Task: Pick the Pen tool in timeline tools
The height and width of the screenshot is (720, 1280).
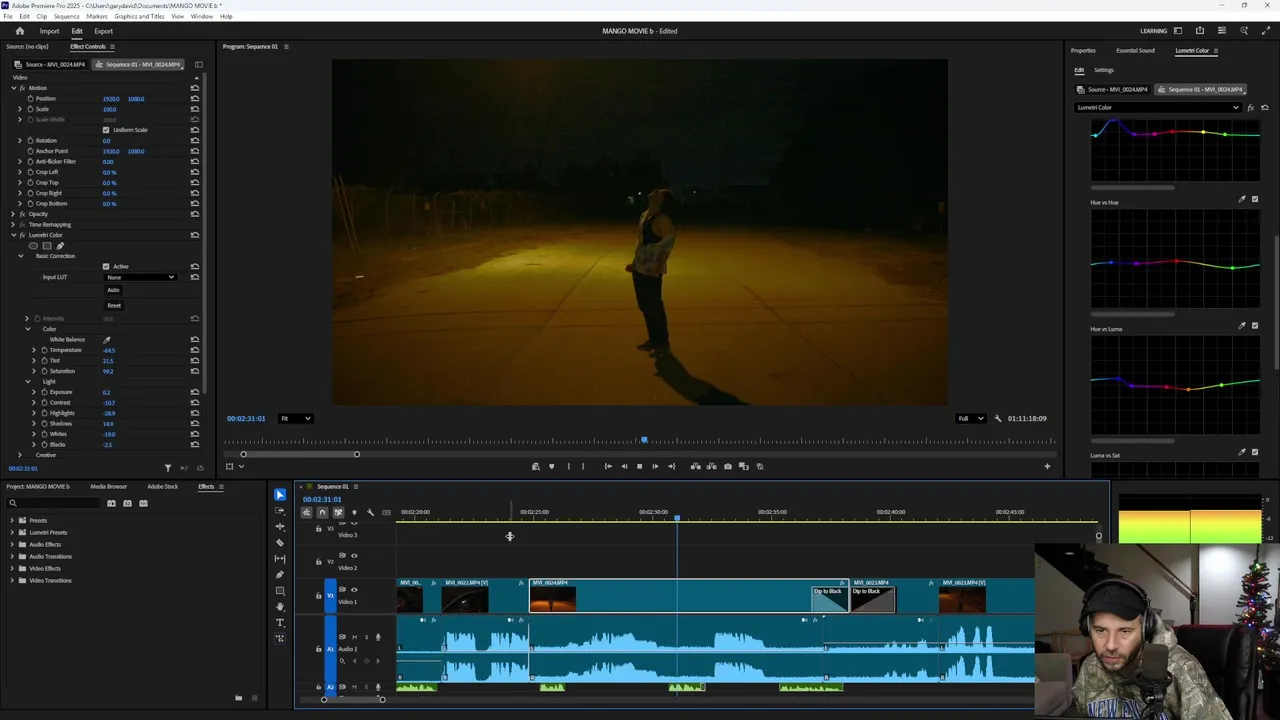Action: coord(280,575)
